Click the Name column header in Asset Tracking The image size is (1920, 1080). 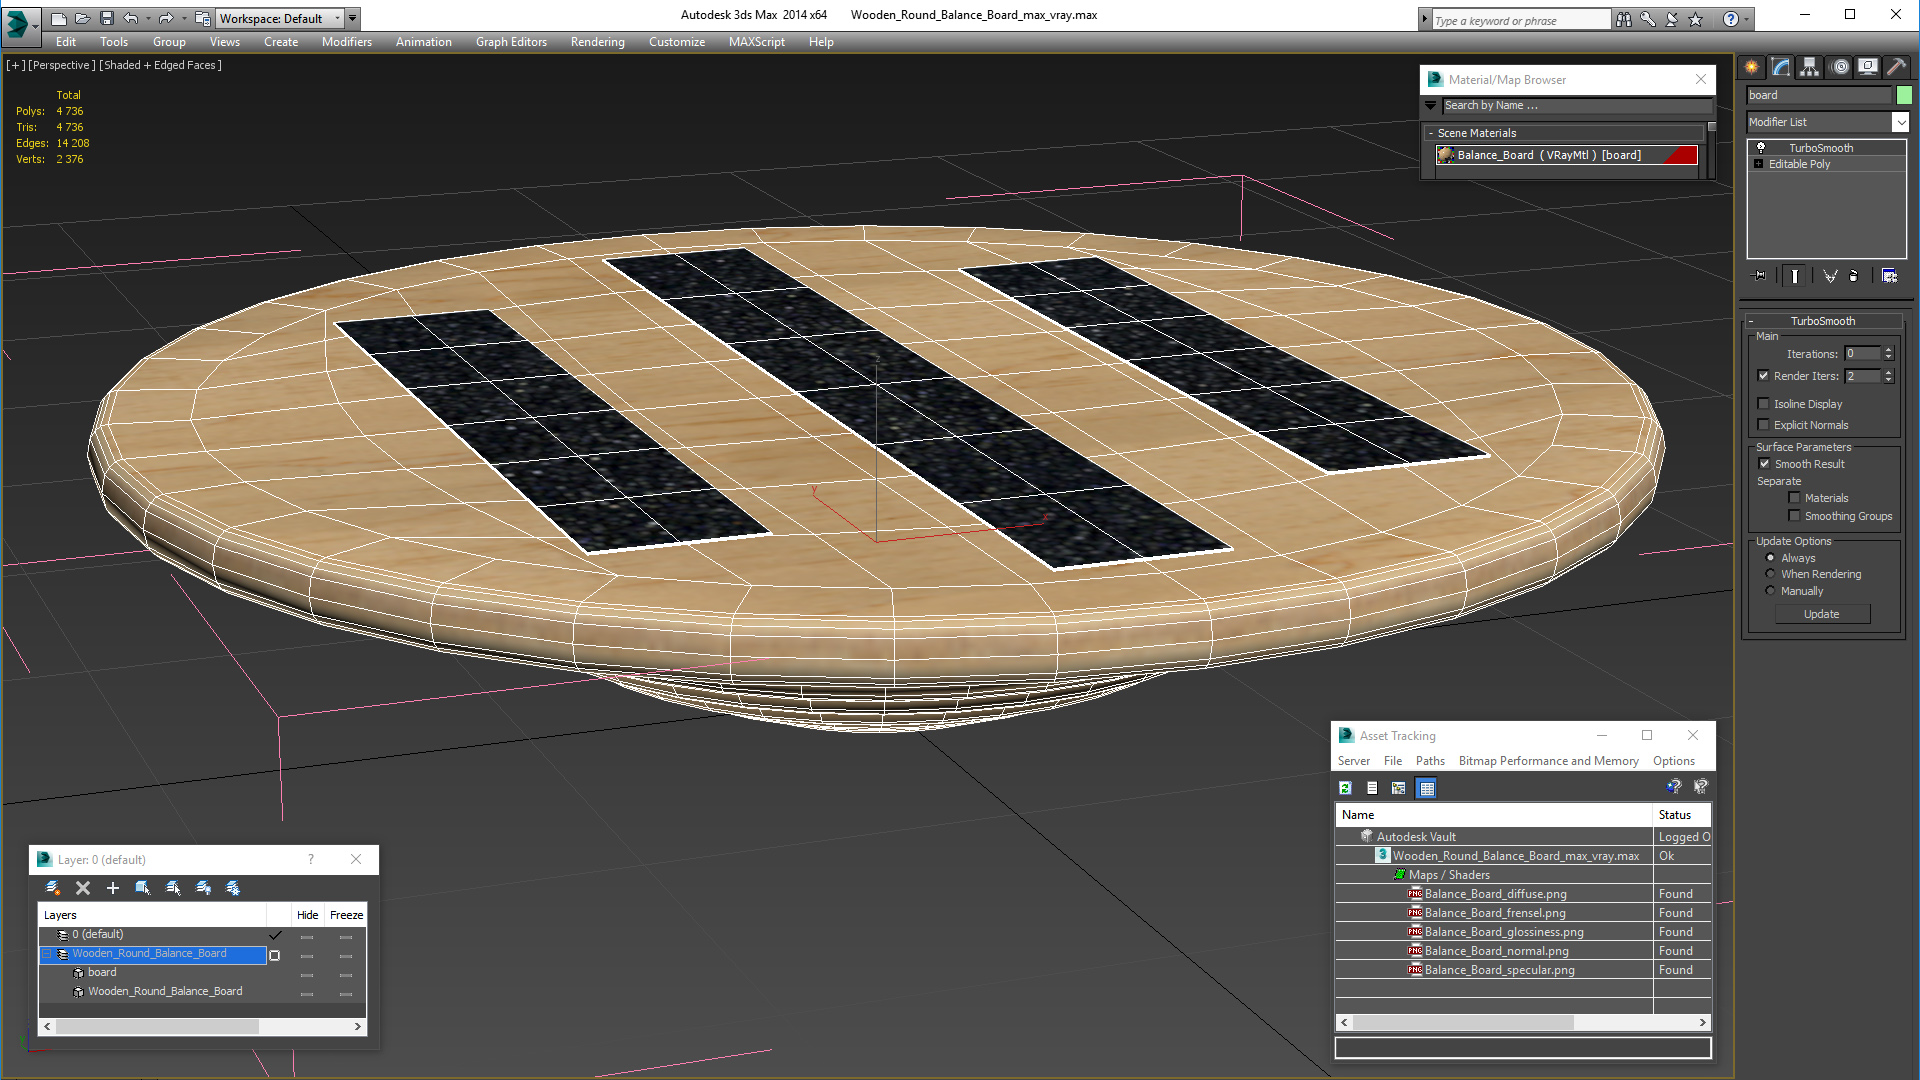(x=1494, y=815)
